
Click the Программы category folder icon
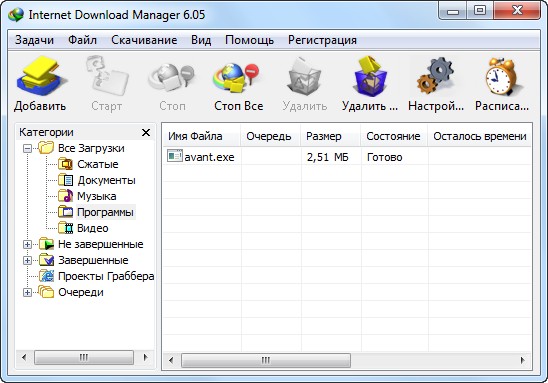[x=65, y=212]
